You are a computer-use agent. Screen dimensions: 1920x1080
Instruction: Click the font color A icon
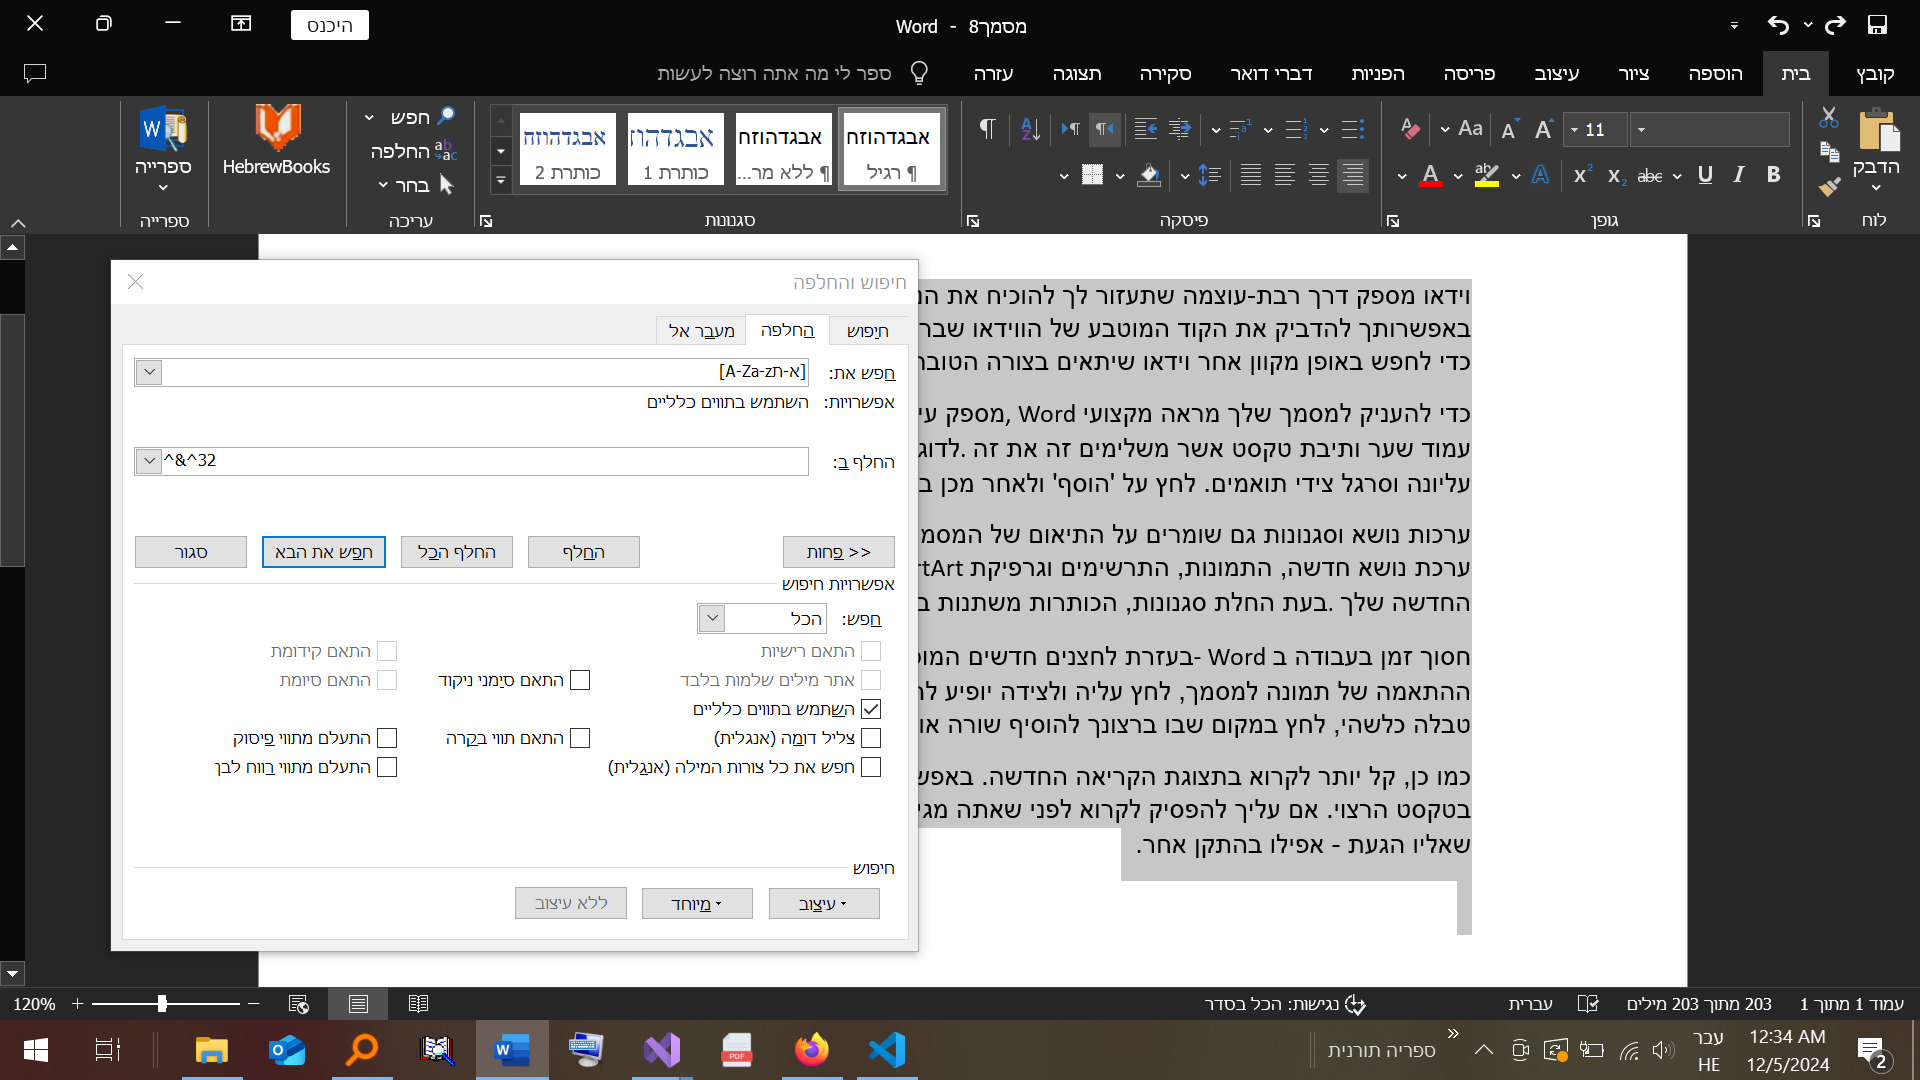tap(1431, 176)
